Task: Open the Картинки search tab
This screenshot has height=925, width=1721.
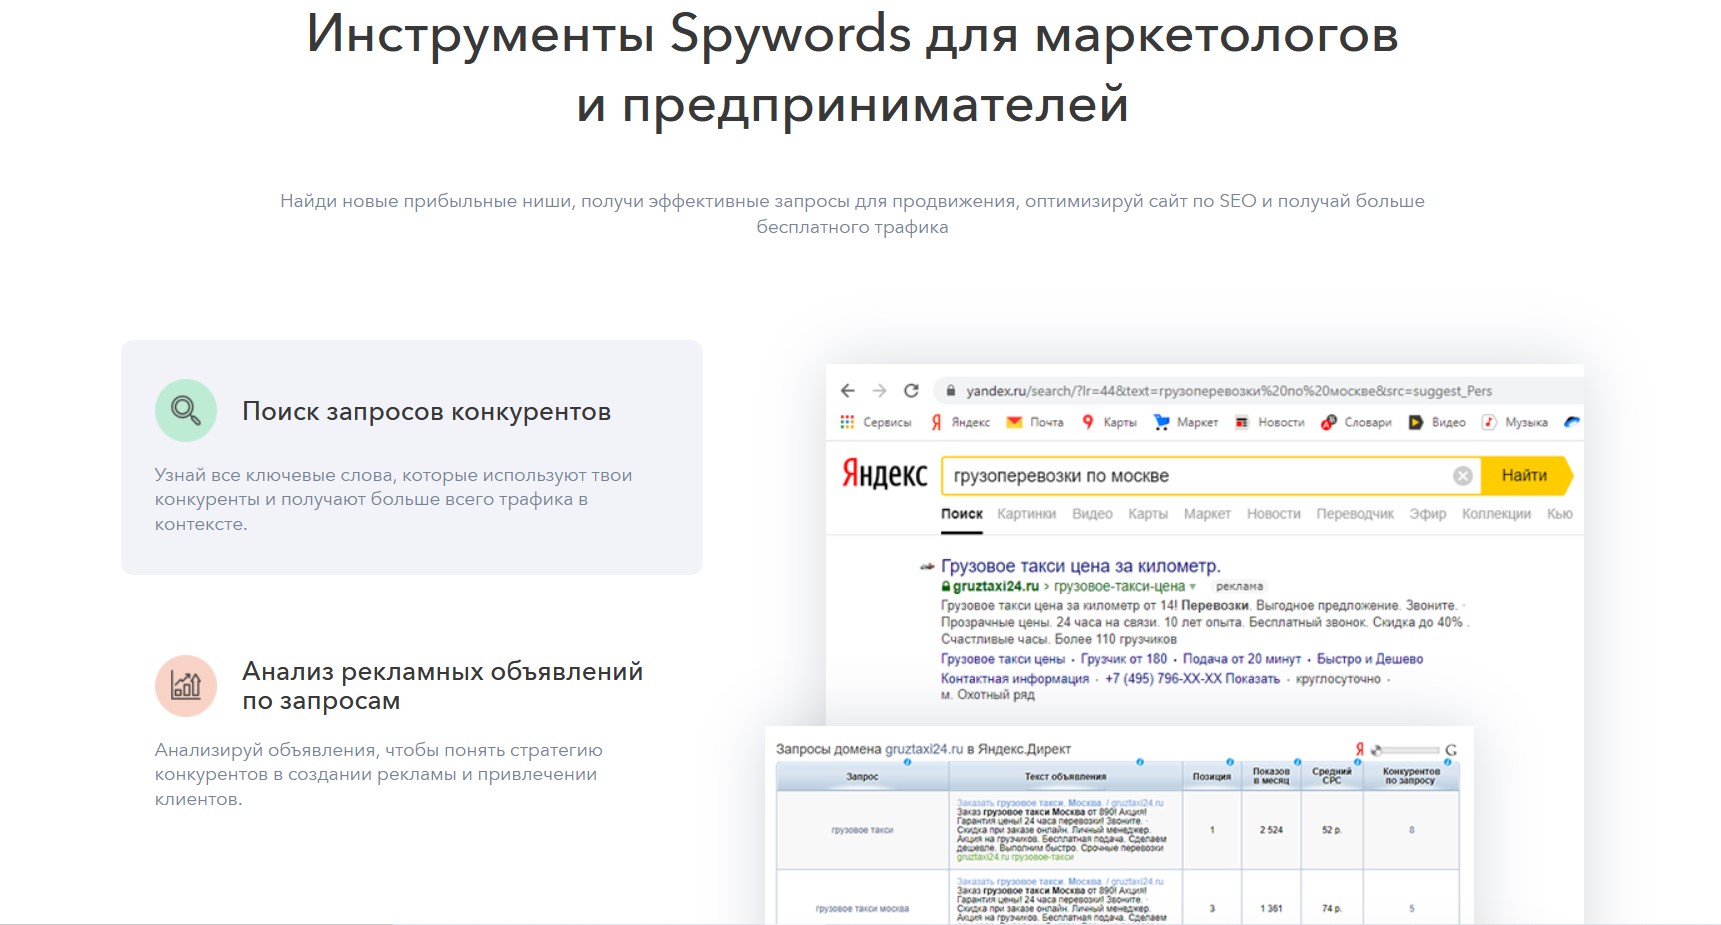Action: point(1026,514)
